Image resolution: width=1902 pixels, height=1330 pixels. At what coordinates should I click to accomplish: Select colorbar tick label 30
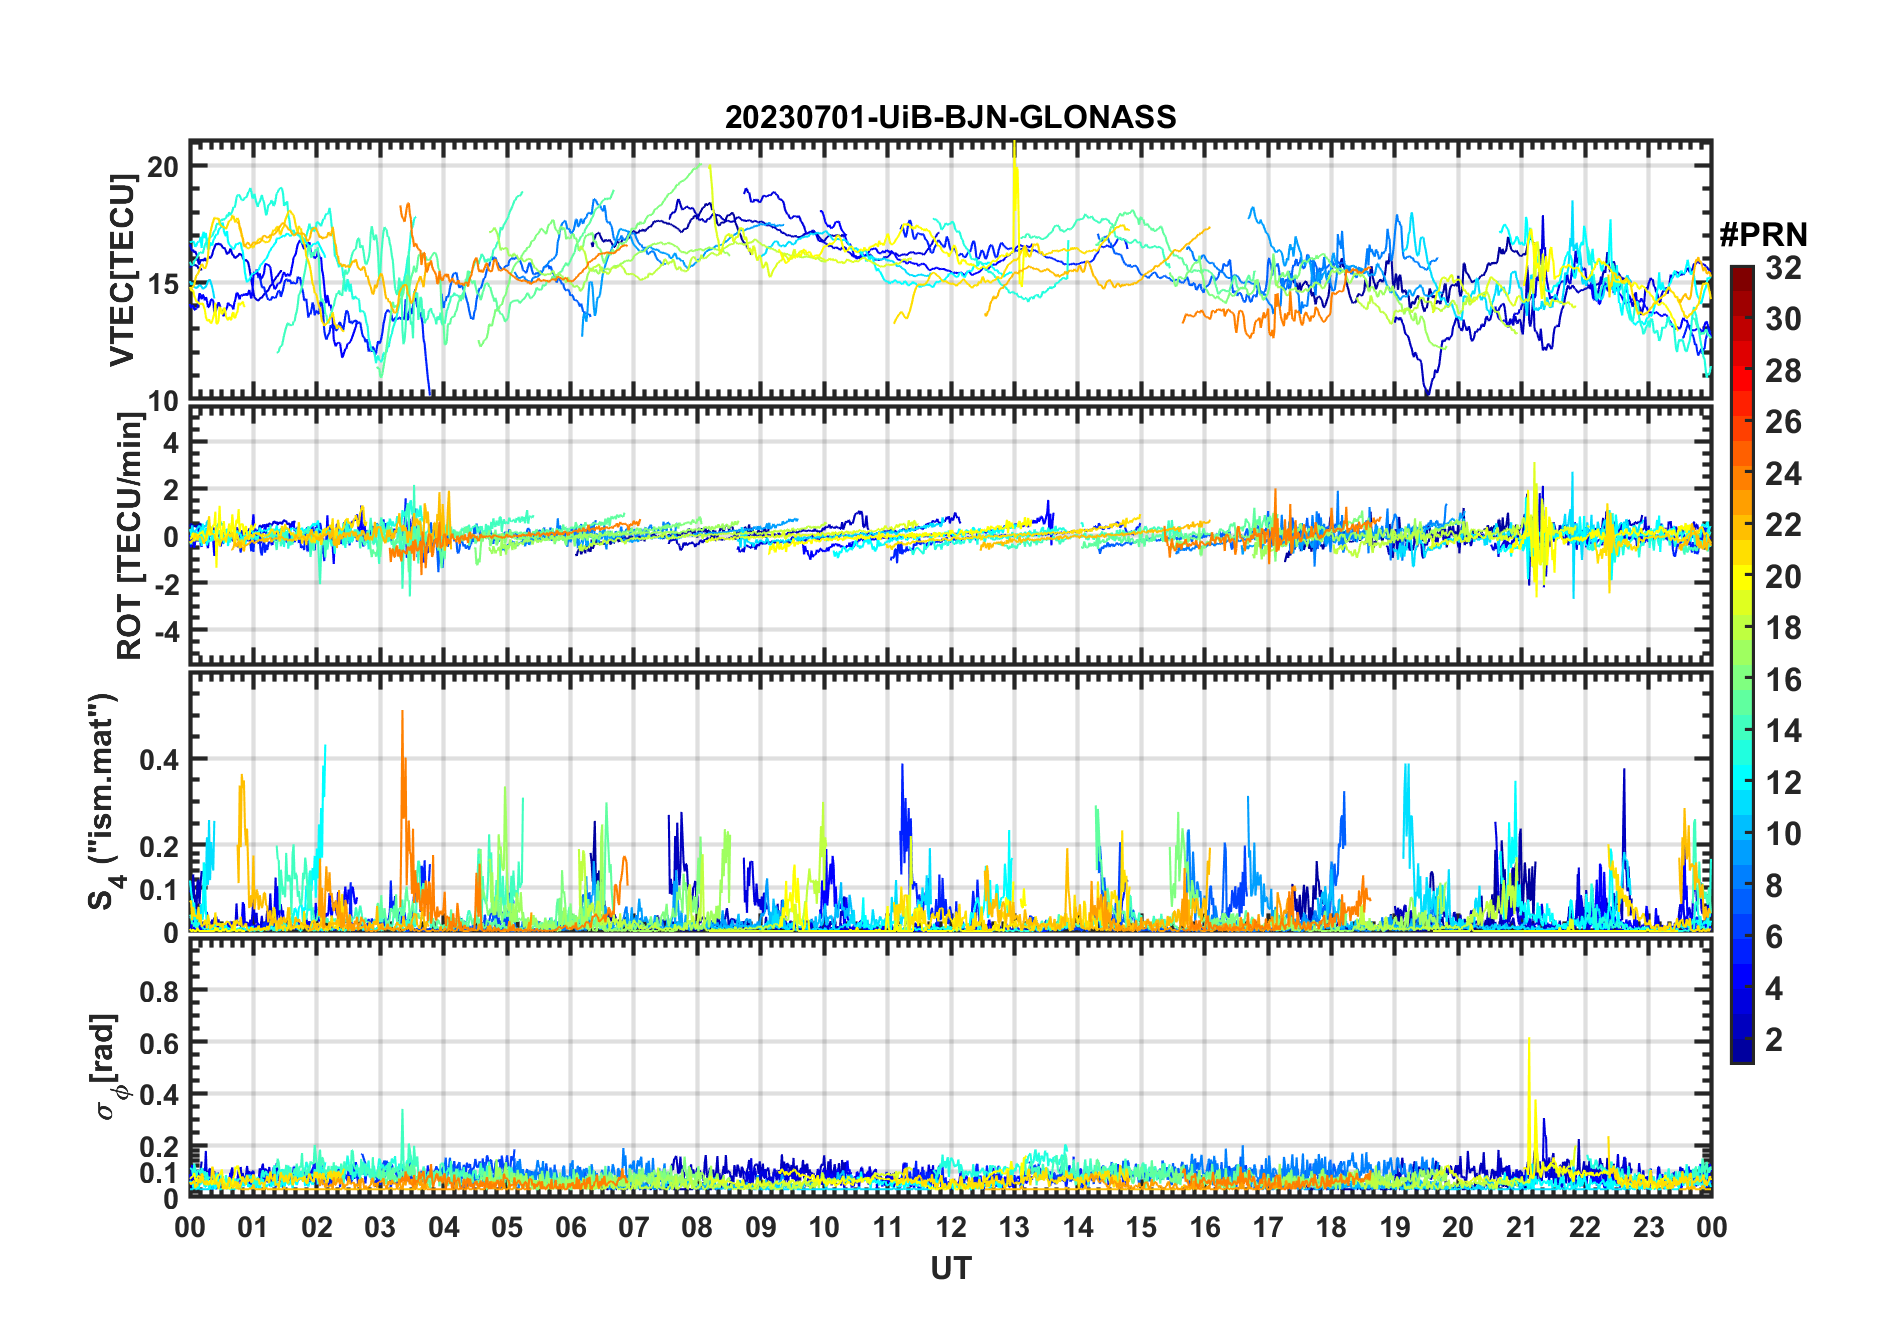(x=1783, y=319)
